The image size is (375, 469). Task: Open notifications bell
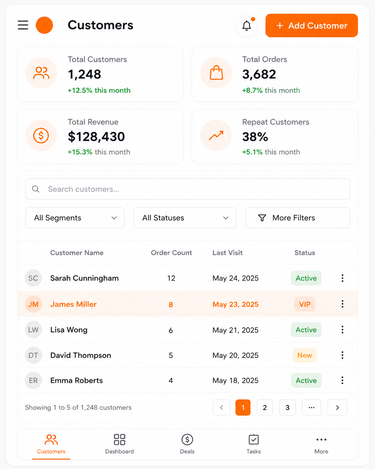tap(246, 26)
